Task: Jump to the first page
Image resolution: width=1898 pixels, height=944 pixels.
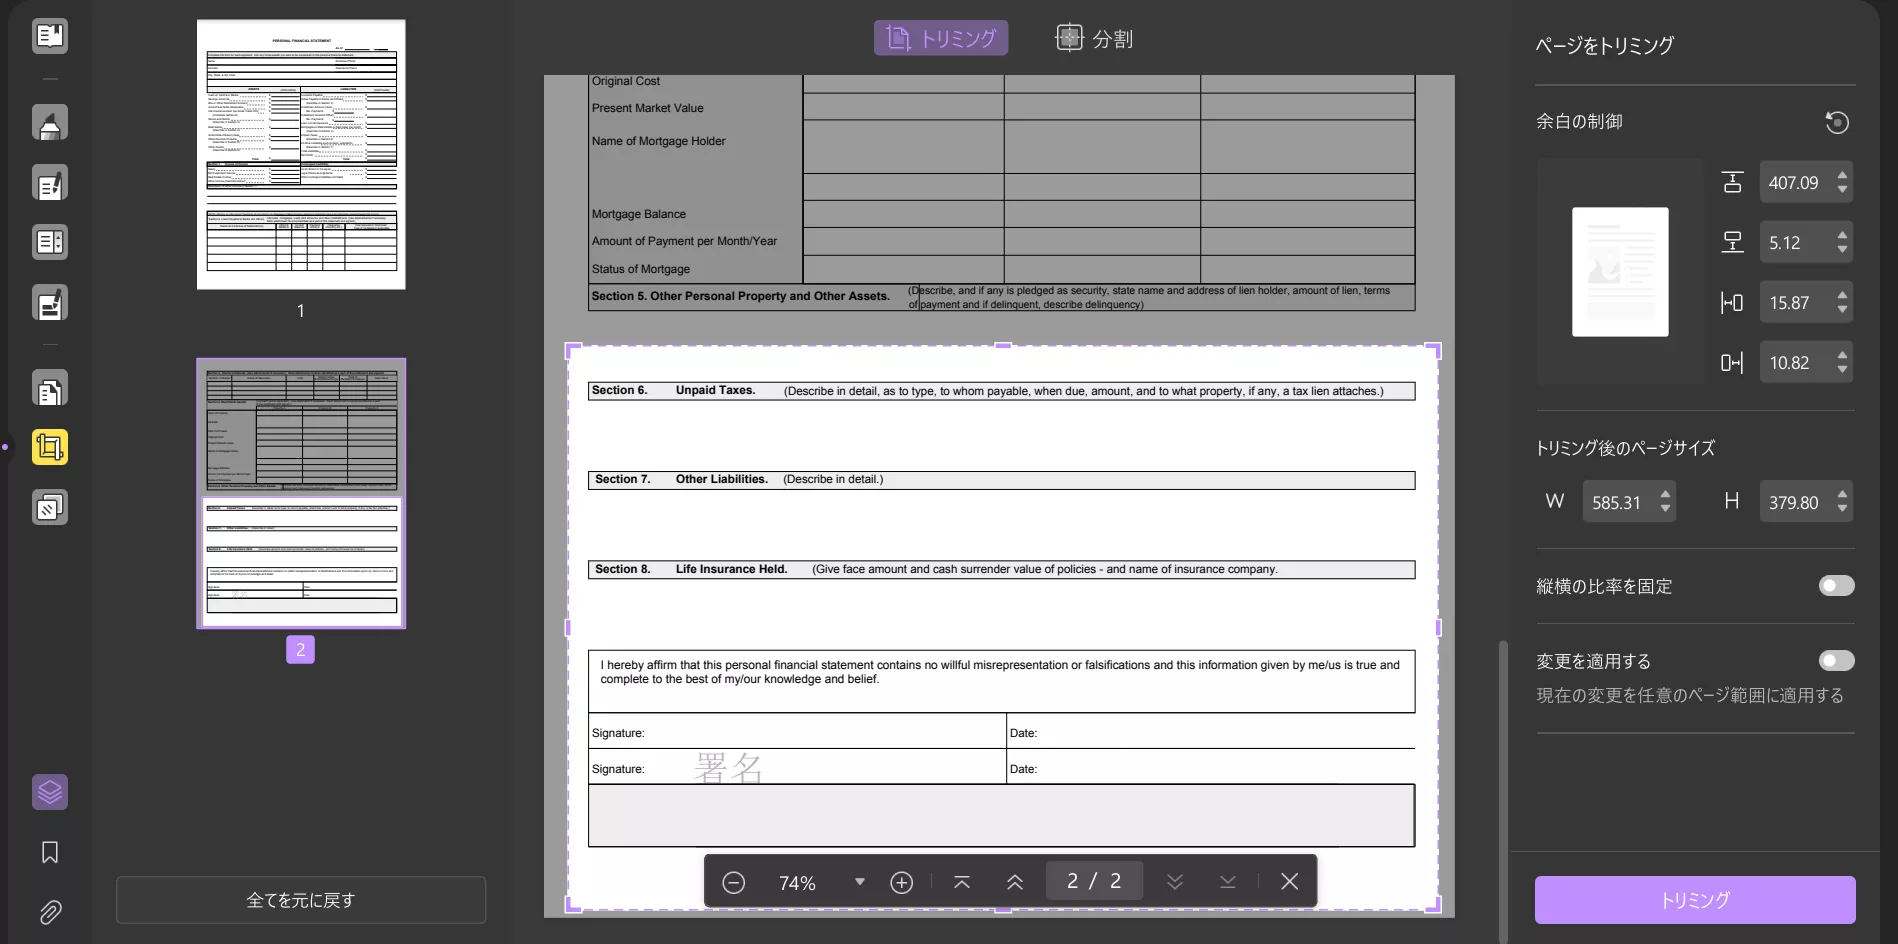Action: [x=962, y=882]
